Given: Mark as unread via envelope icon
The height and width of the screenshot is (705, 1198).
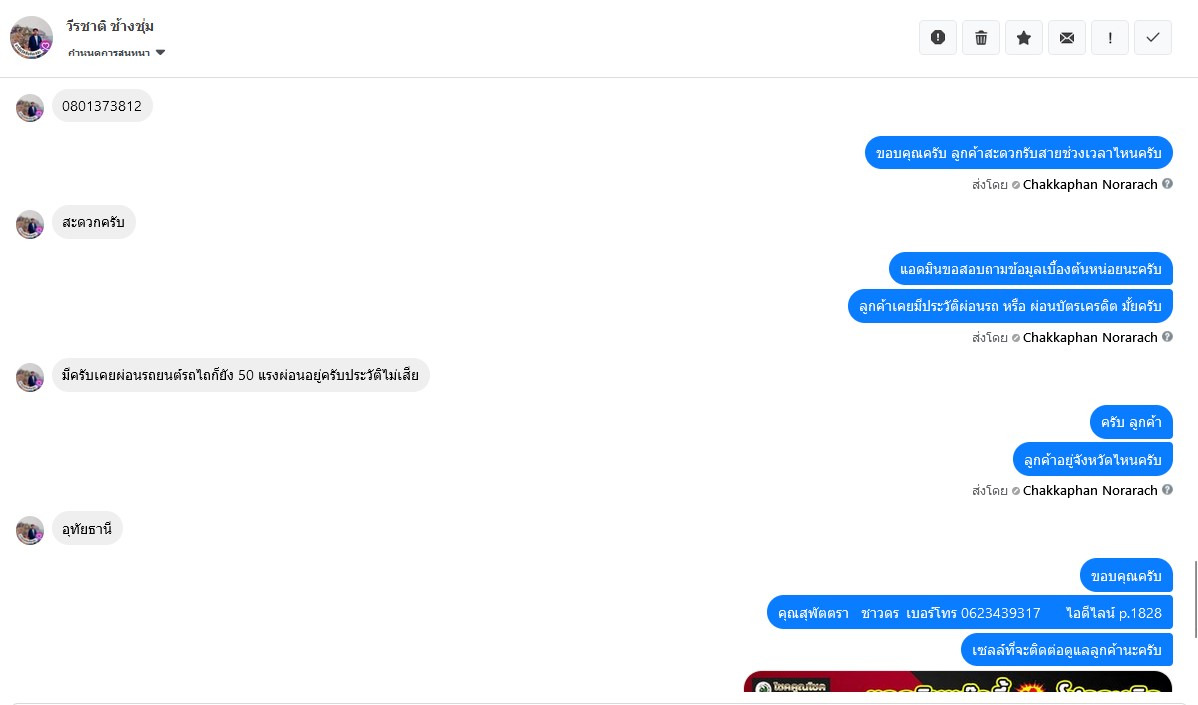Looking at the screenshot, I should [x=1067, y=37].
